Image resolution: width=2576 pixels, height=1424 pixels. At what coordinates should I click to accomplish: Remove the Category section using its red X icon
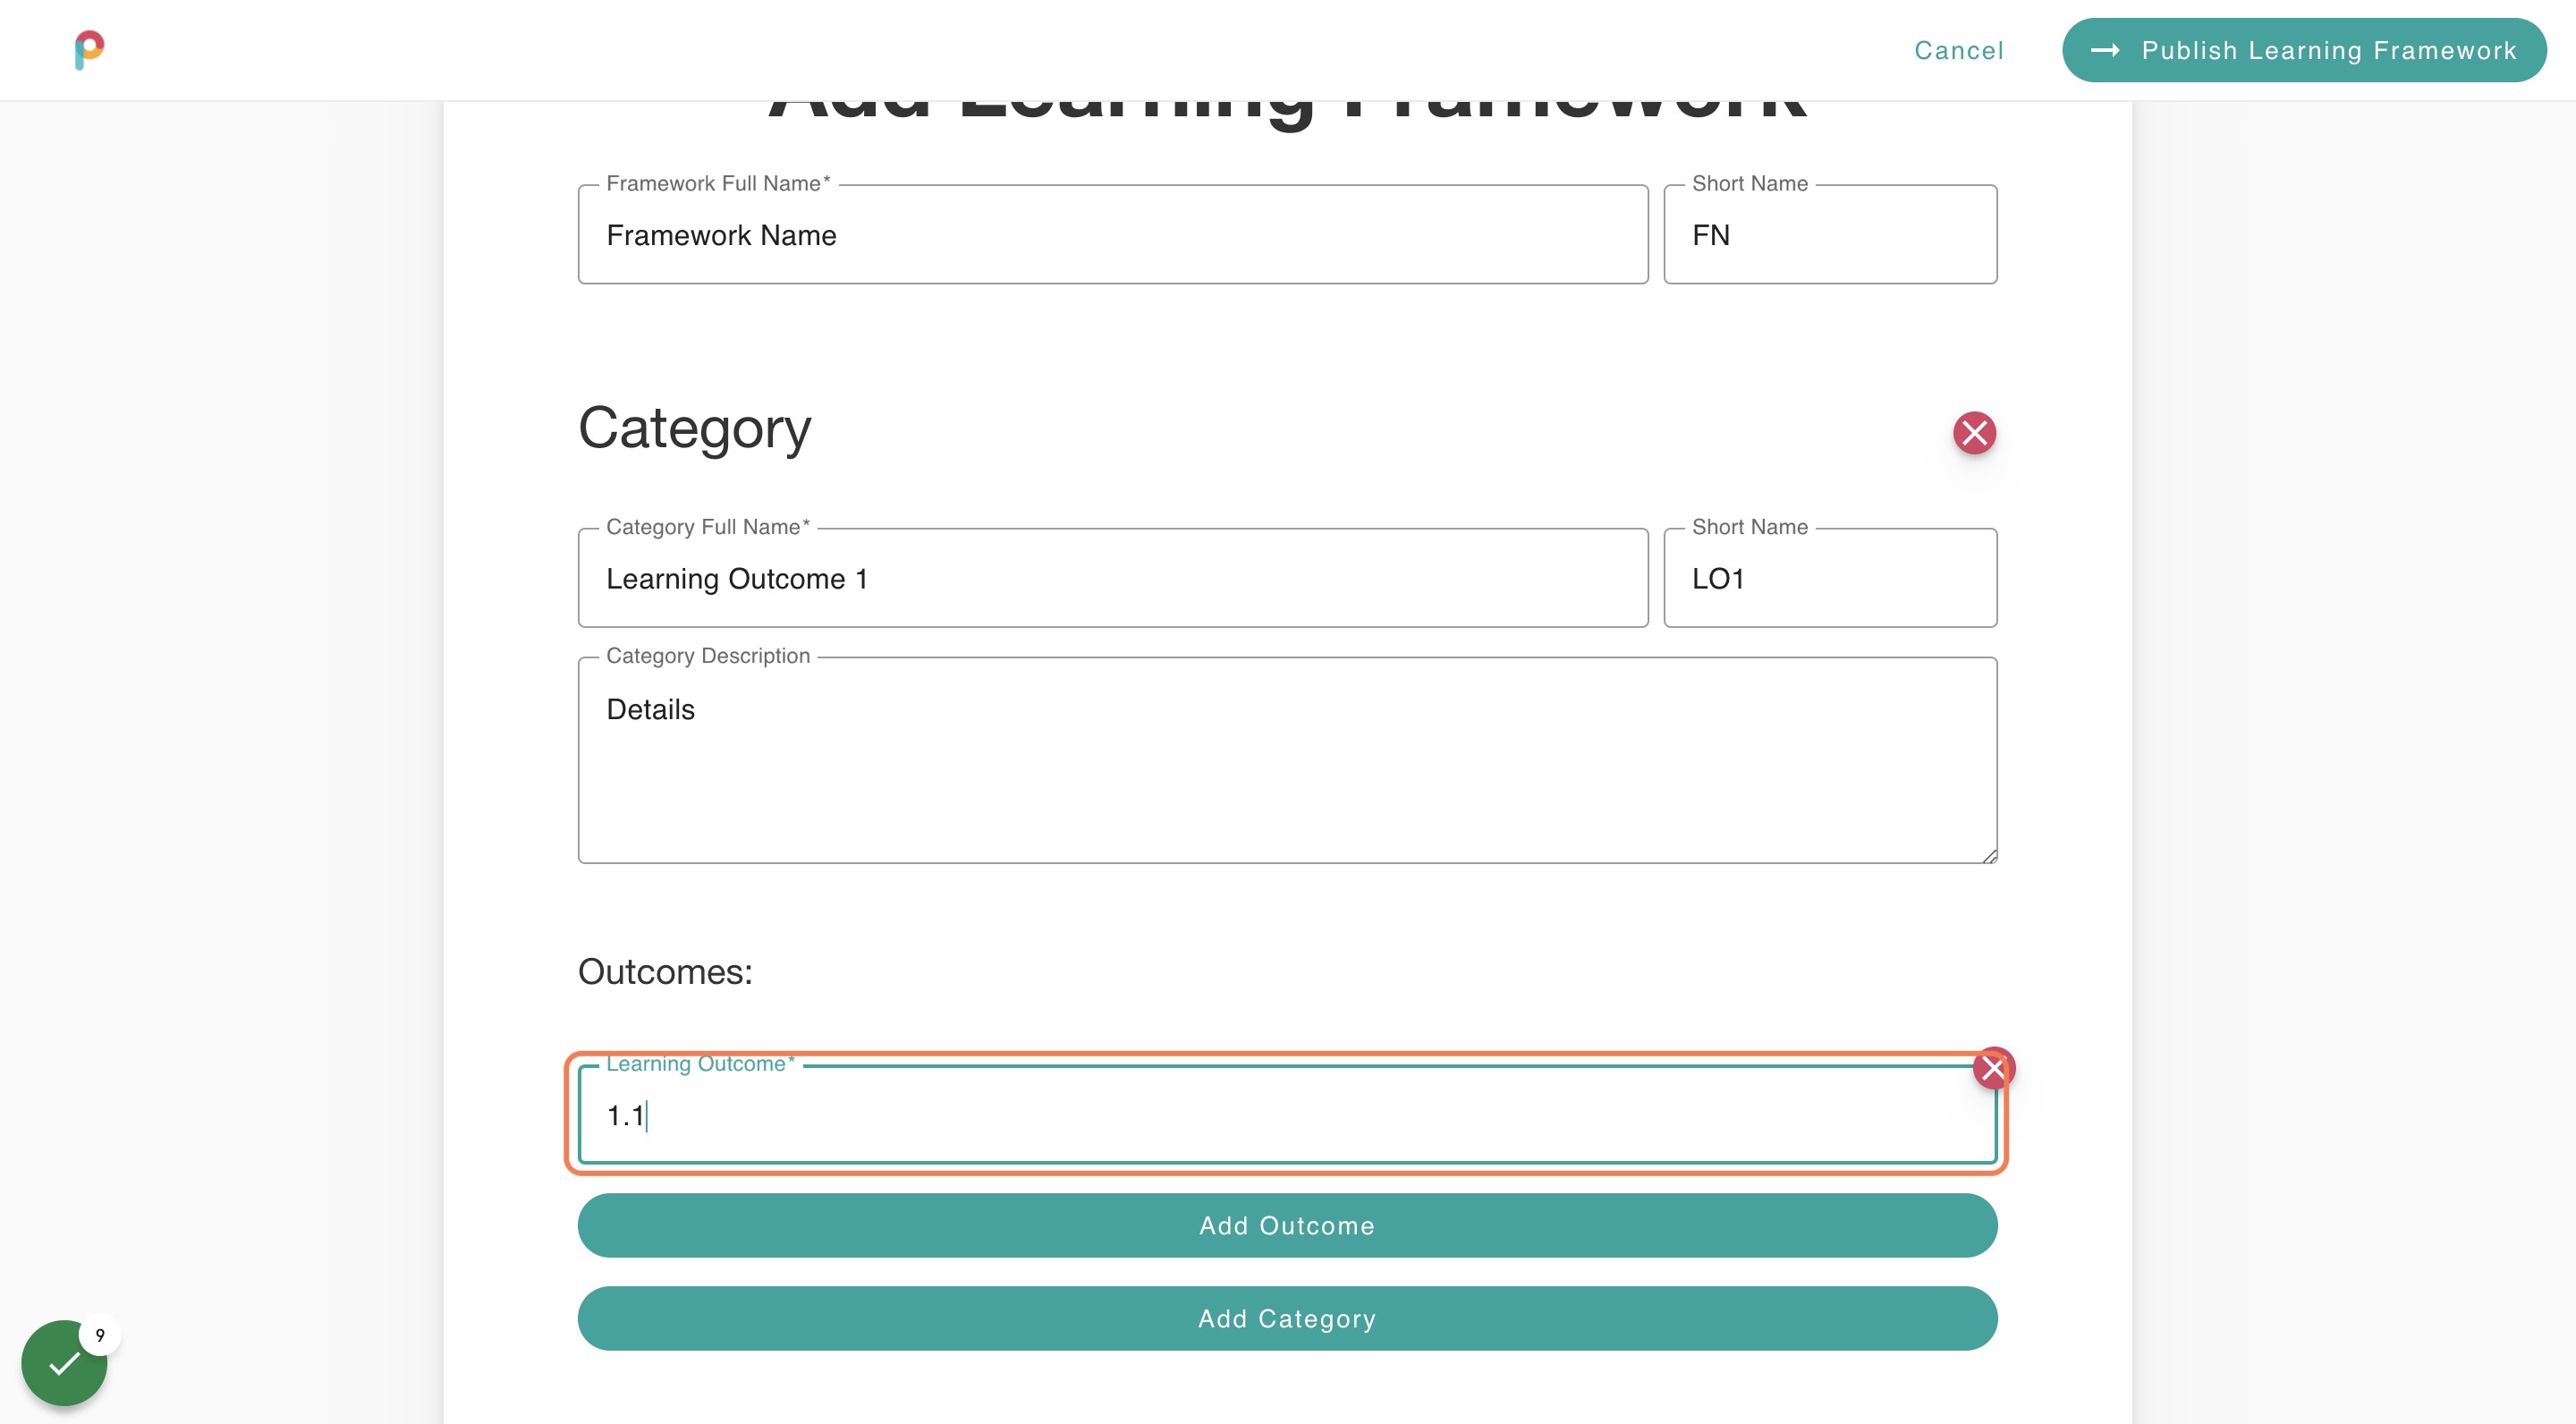point(1974,433)
